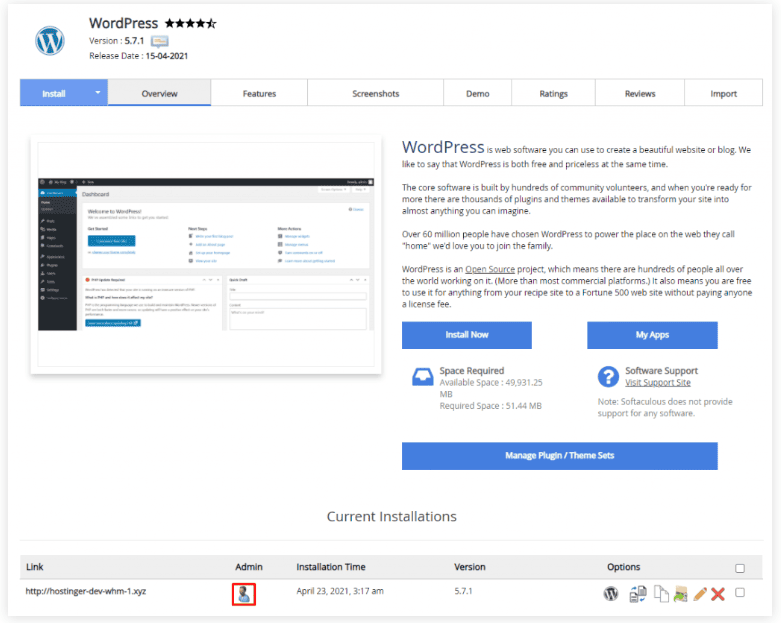
Task: Check the box for the hostinger-dev-whm-1.xyz installation
Action: tap(740, 592)
